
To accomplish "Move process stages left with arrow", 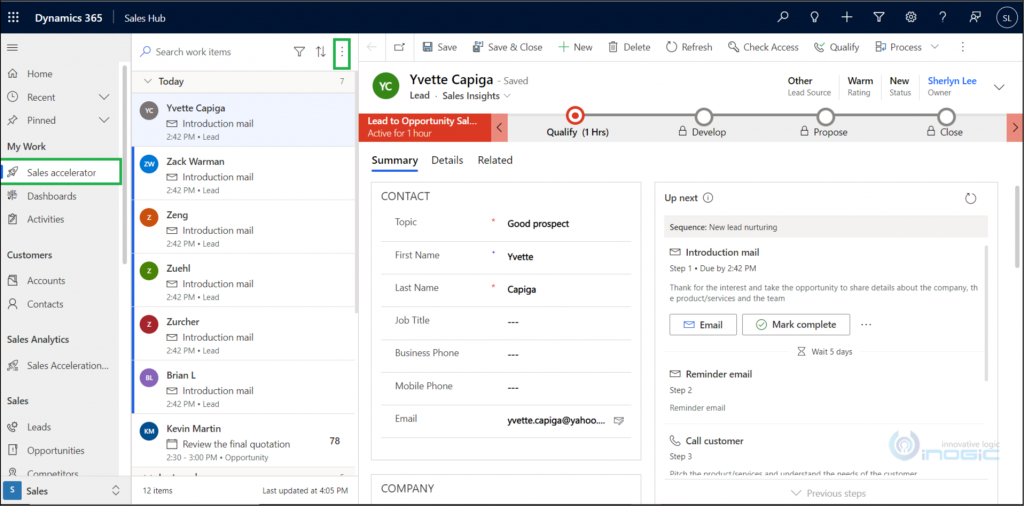I will click(x=499, y=127).
